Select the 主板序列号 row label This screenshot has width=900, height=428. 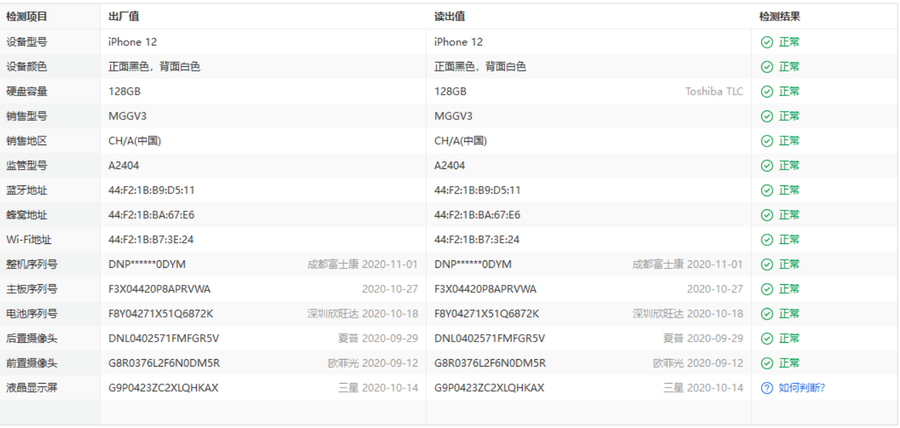32,289
